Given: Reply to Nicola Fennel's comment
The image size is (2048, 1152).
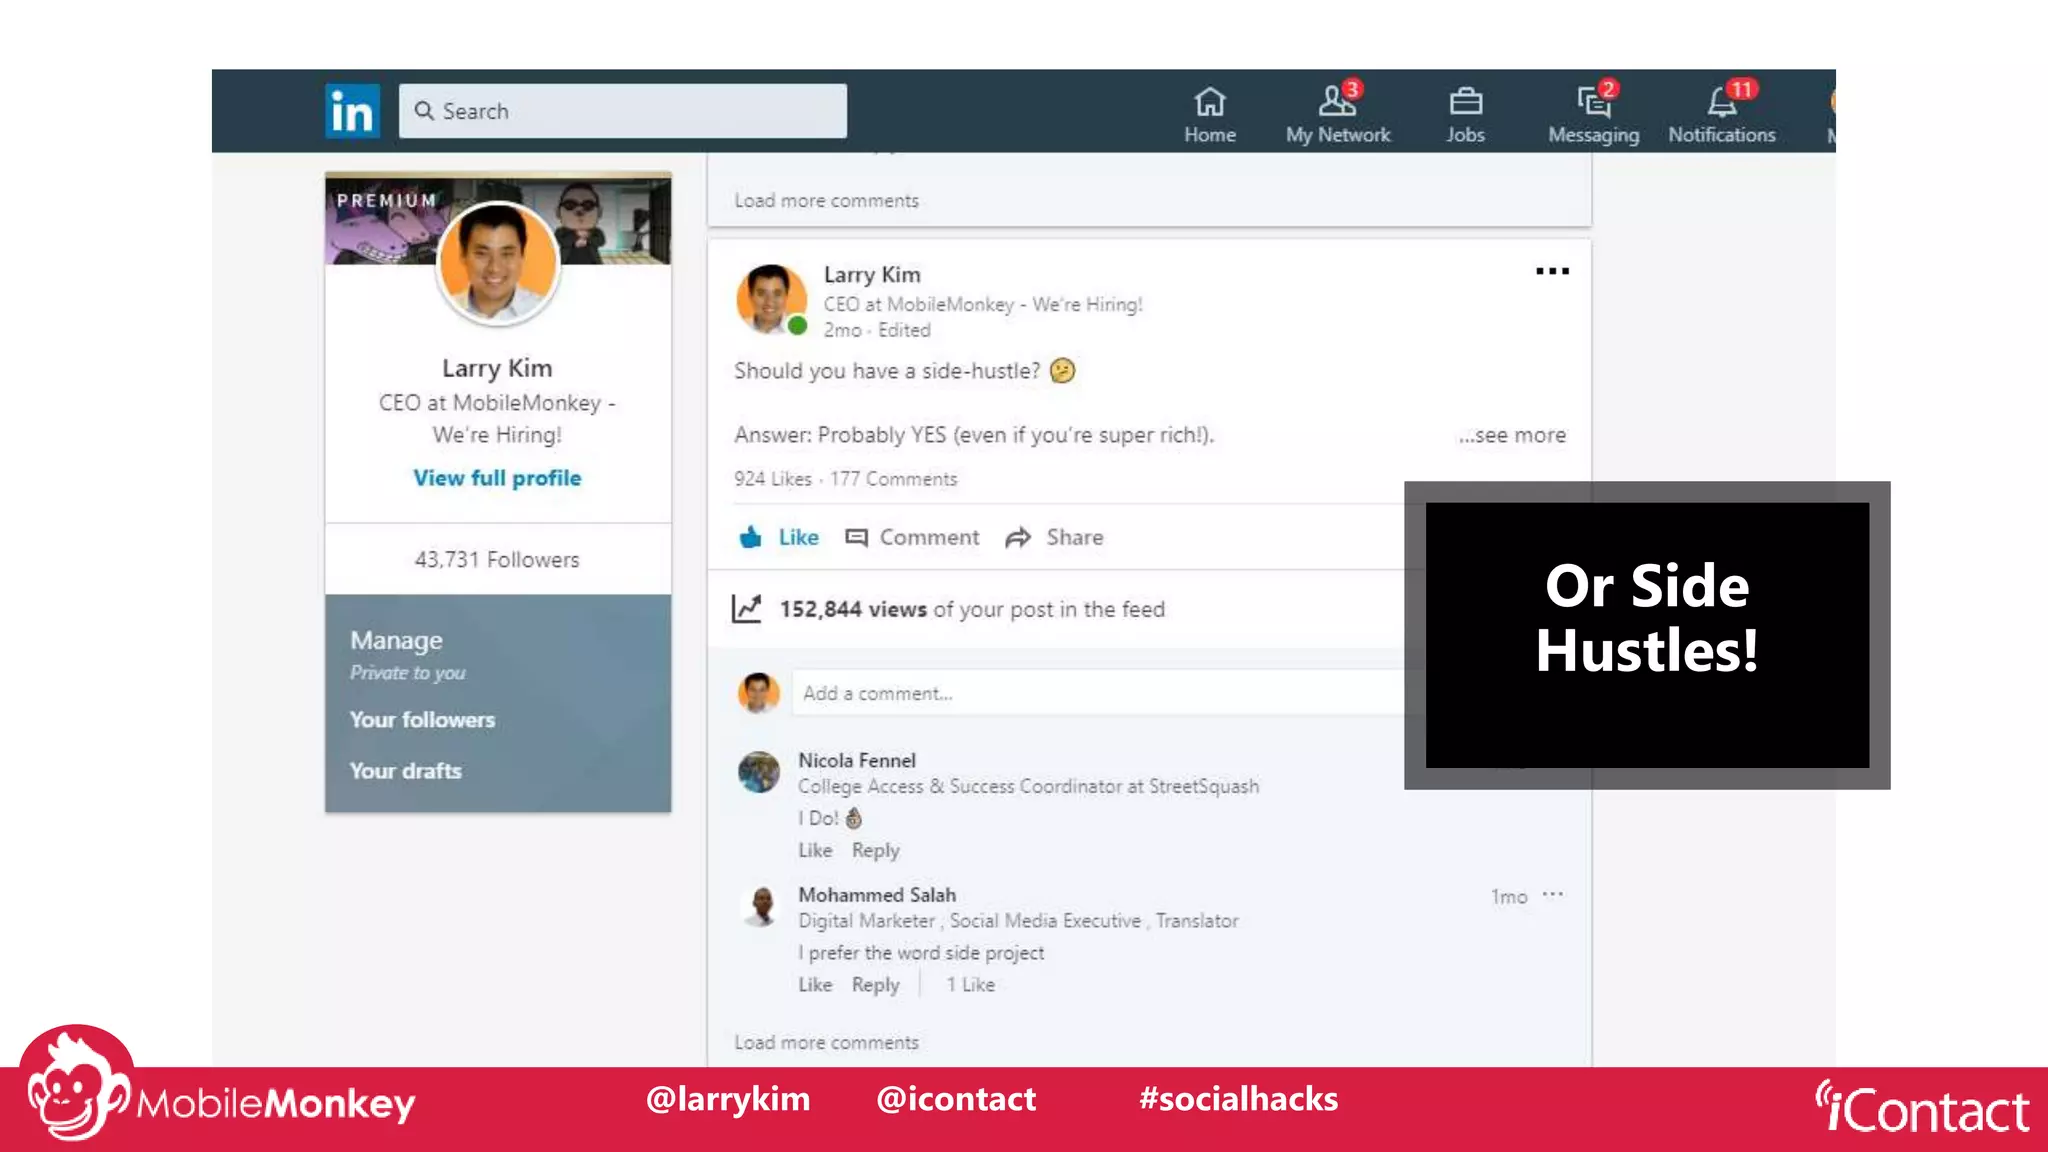Looking at the screenshot, I should pos(875,850).
